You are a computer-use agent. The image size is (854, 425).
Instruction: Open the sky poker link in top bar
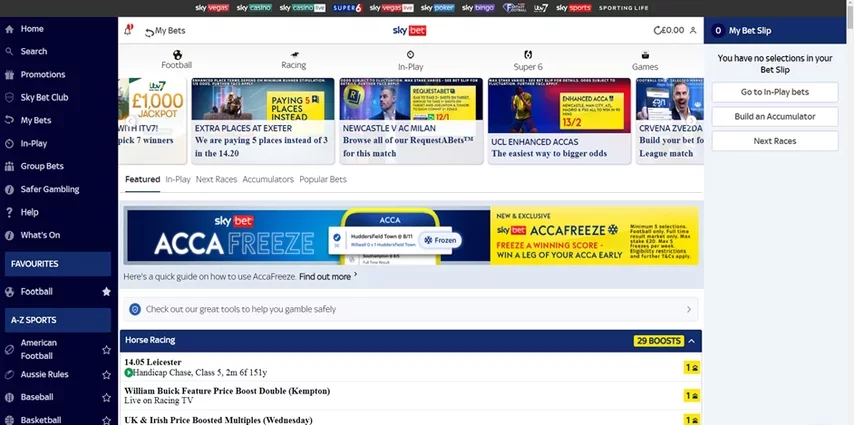click(438, 8)
